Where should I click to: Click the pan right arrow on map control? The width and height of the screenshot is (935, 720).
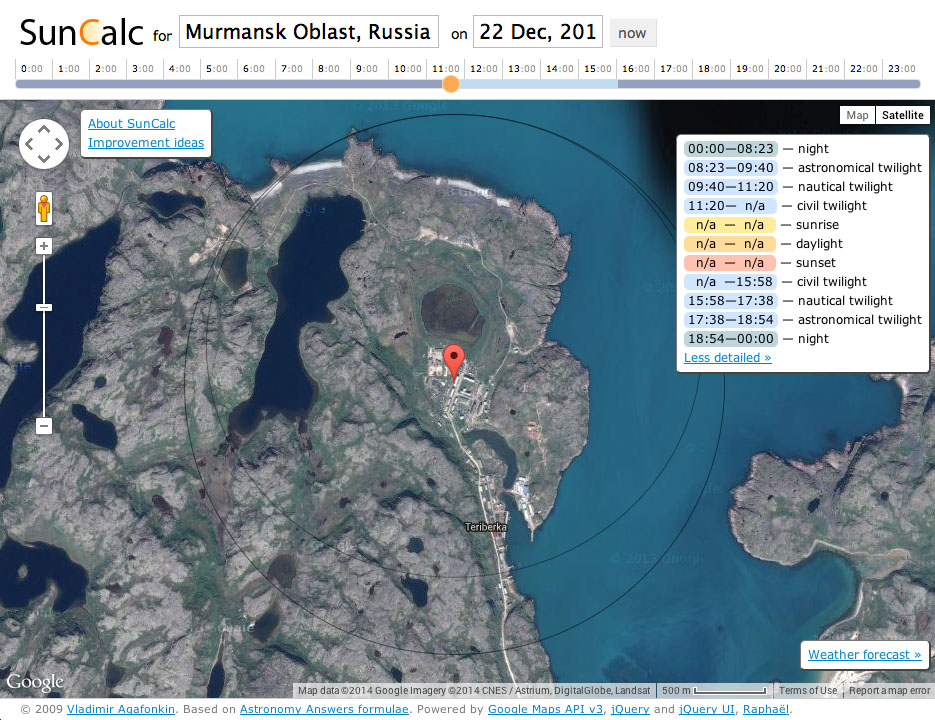[59, 144]
